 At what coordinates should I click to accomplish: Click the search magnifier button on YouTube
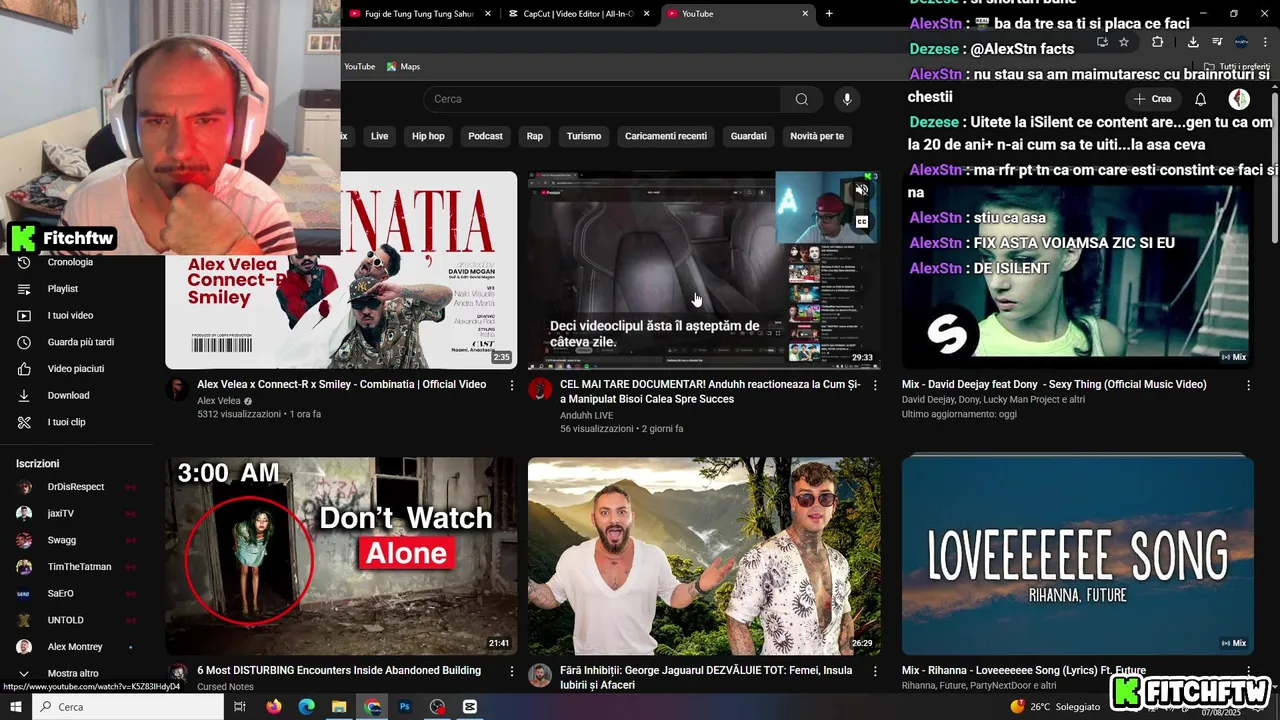tap(802, 99)
